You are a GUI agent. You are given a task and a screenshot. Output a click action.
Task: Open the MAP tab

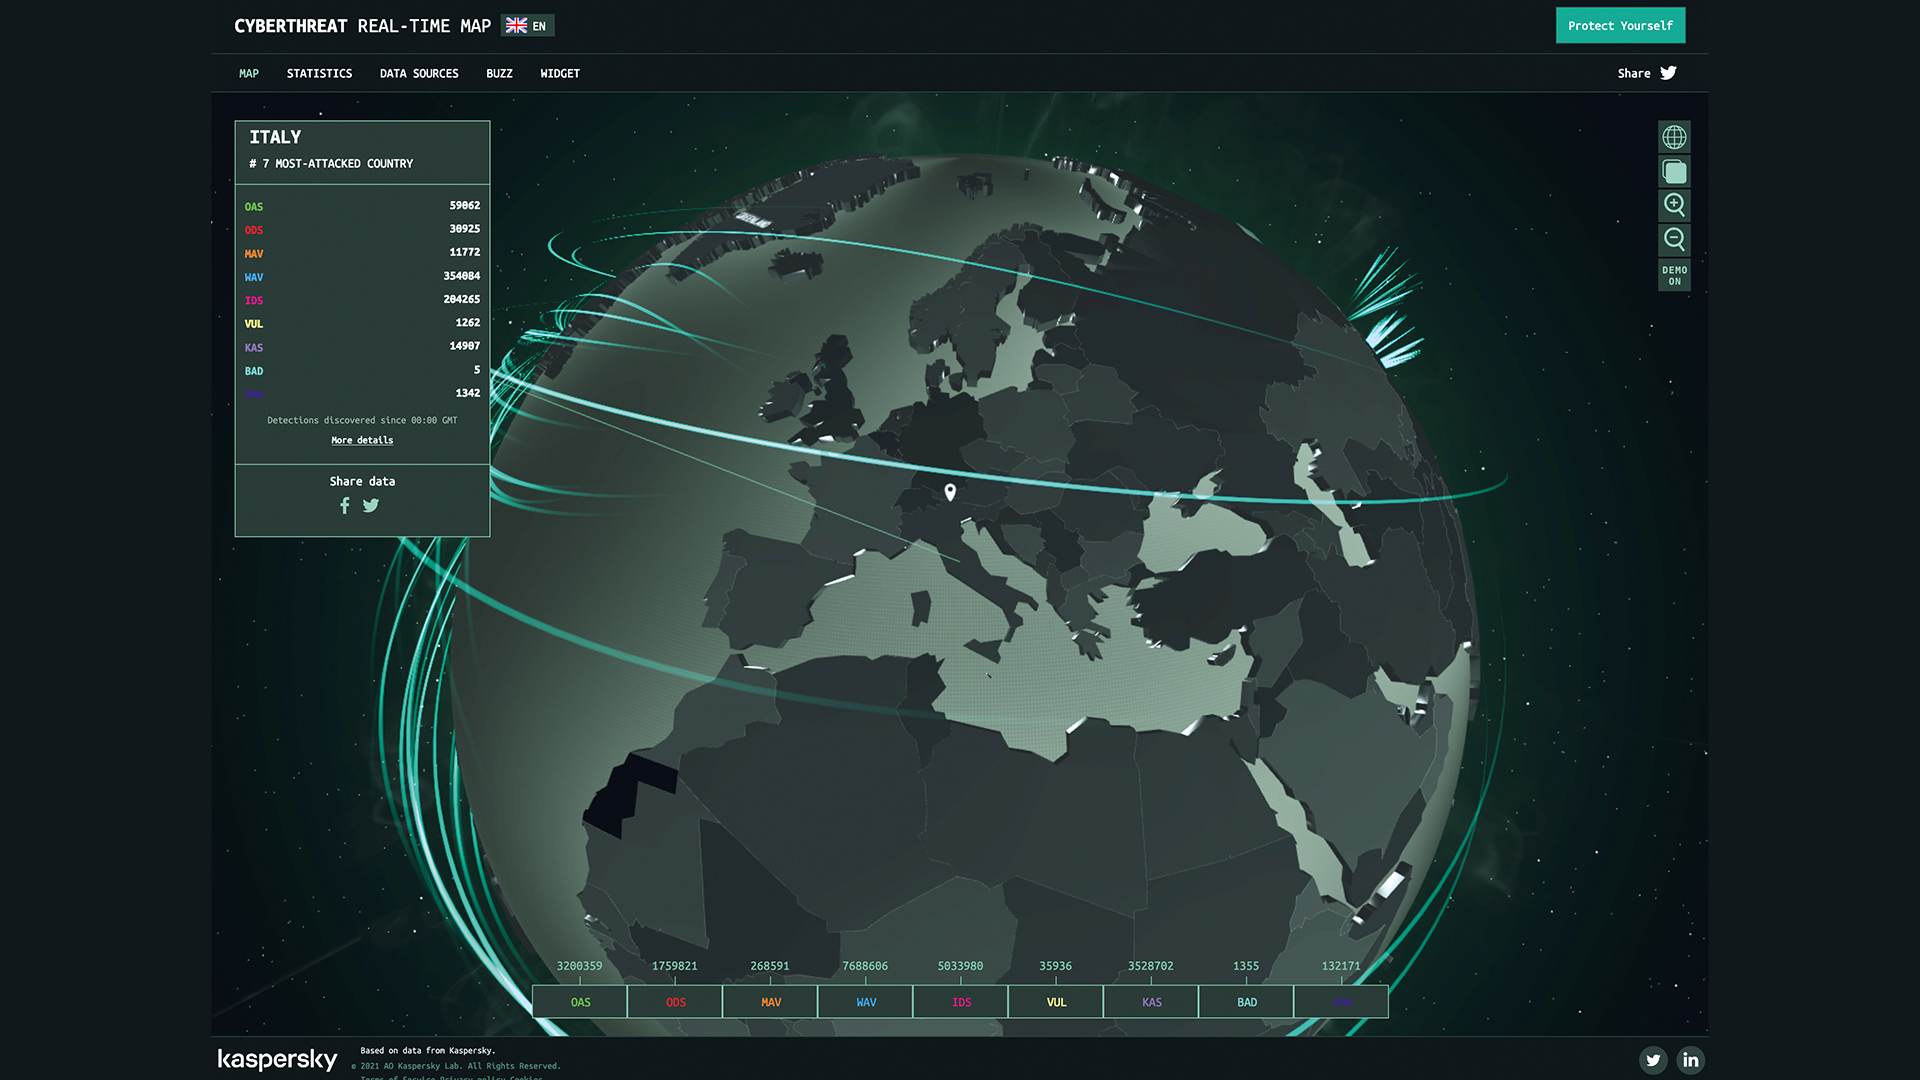coord(249,74)
